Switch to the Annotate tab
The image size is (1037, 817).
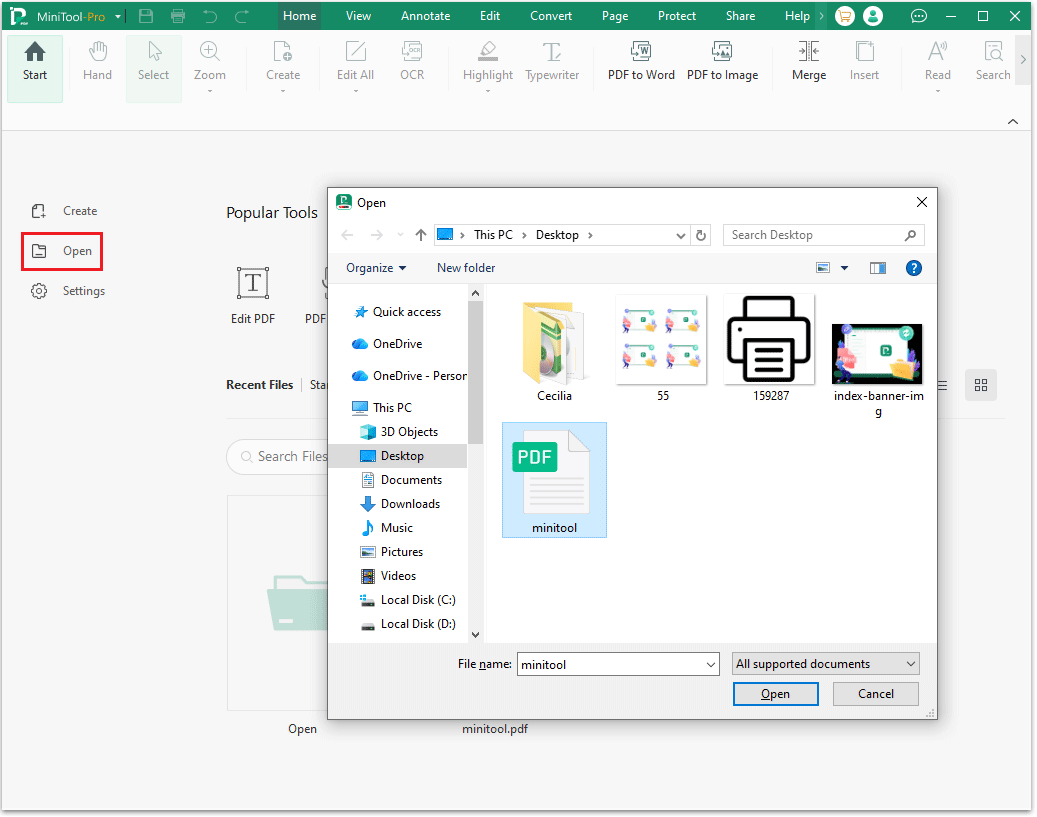pyautogui.click(x=425, y=15)
